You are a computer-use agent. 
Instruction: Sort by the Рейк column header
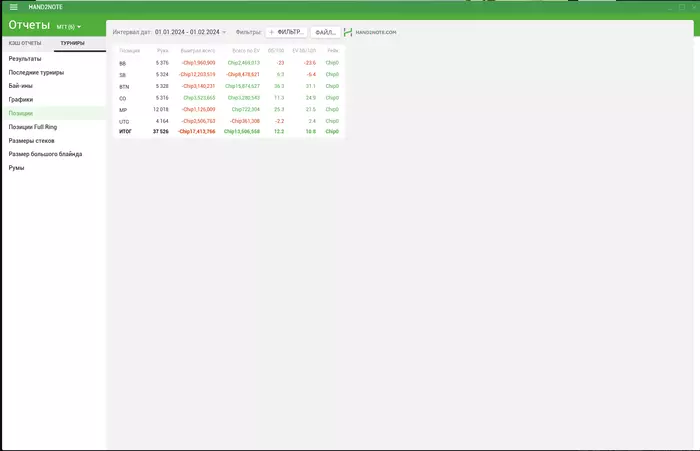[x=333, y=51]
